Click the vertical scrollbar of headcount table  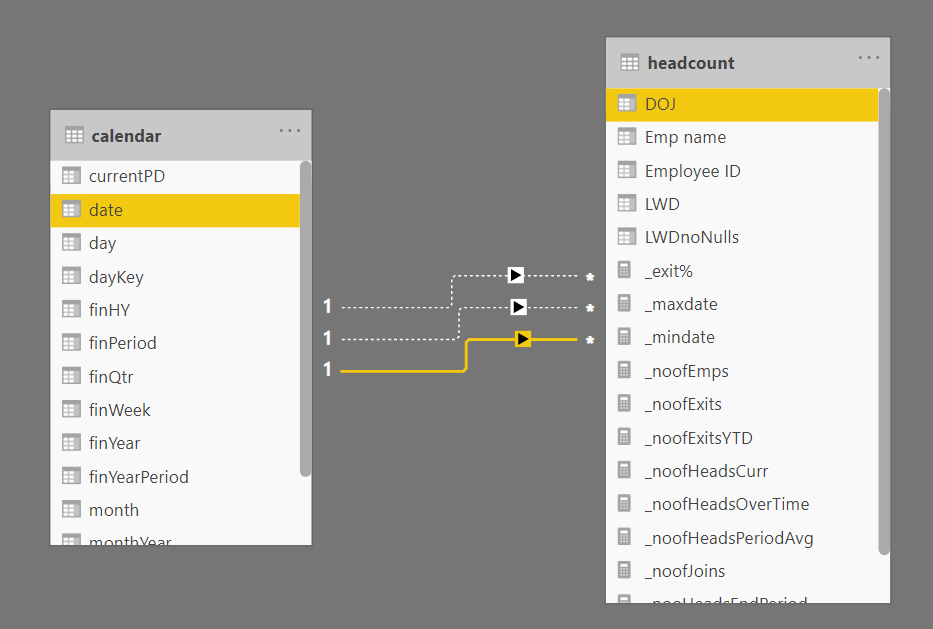click(x=884, y=322)
